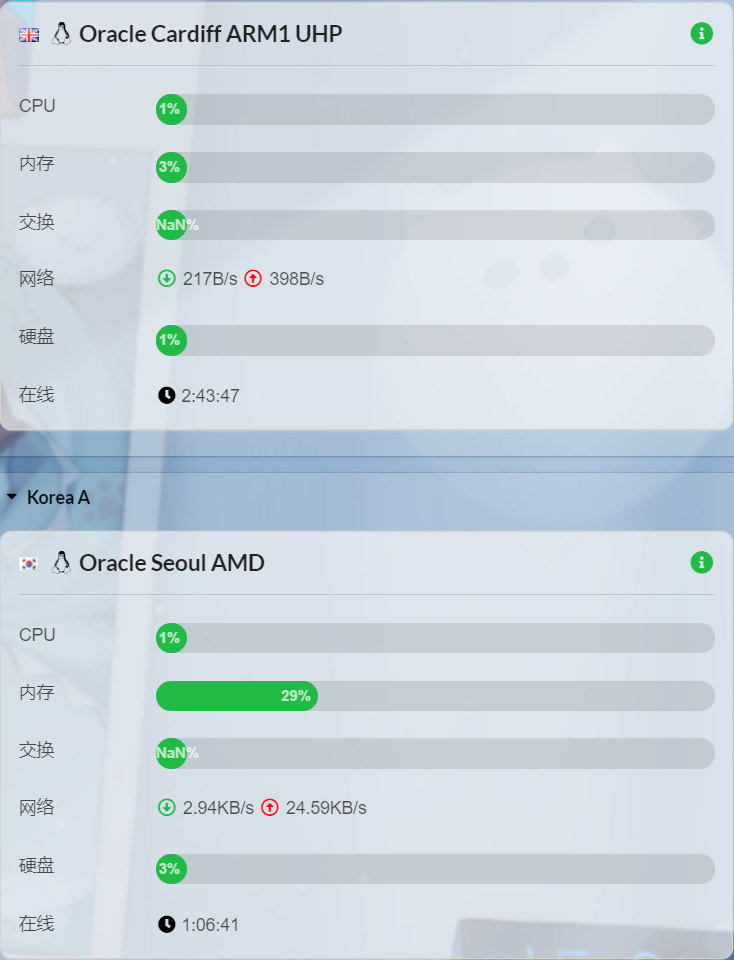Click the clock icon showing 1:06:41 uptime
This screenshot has width=734, height=960.
tap(167, 924)
